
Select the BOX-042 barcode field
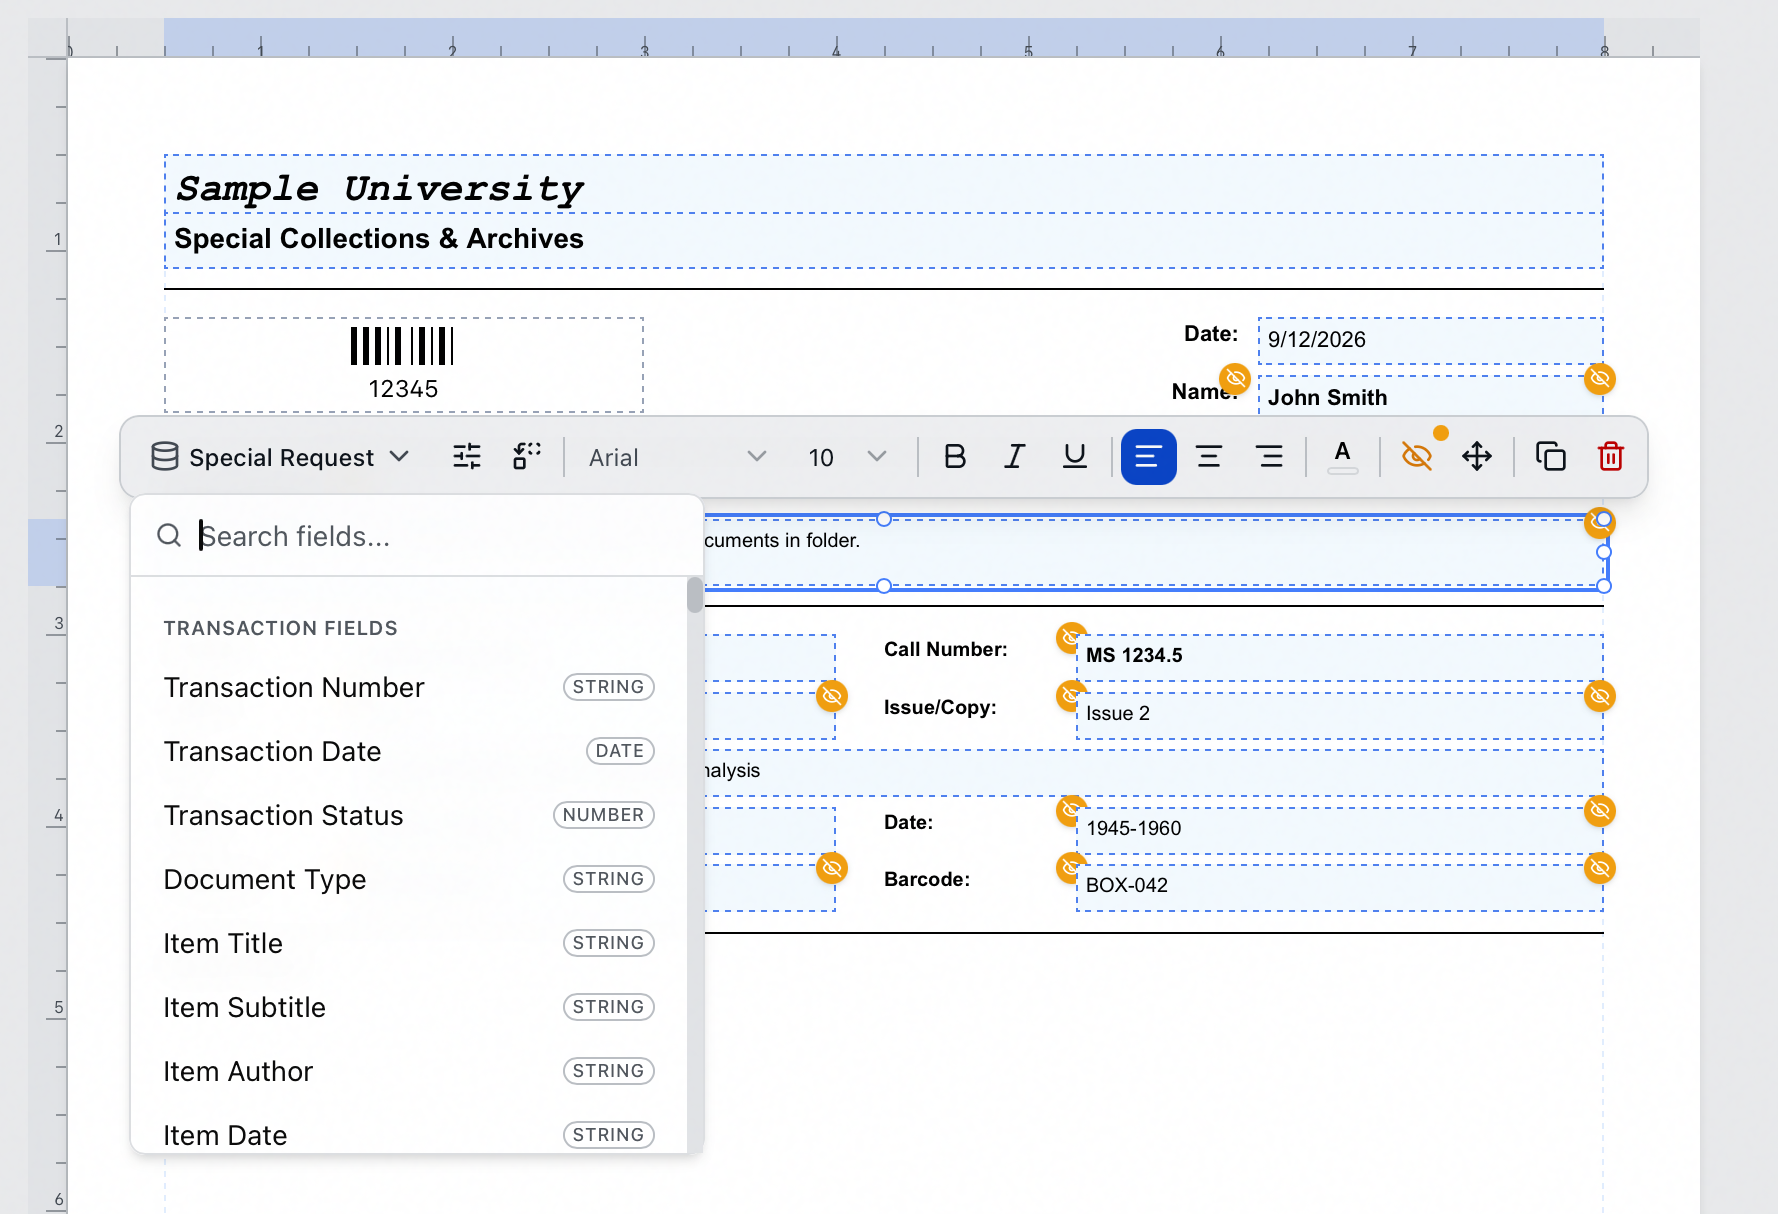[1339, 887]
